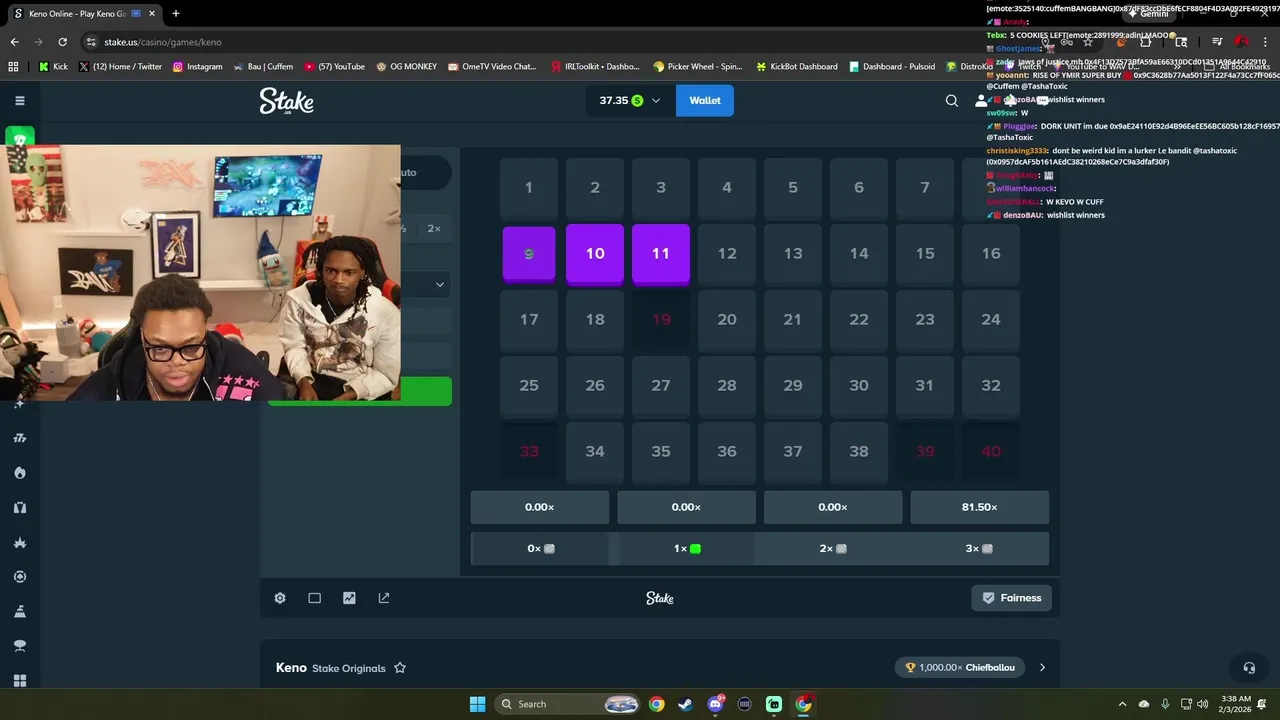Open the Stake hamburger side menu
This screenshot has width=1280, height=720.
coord(19,100)
